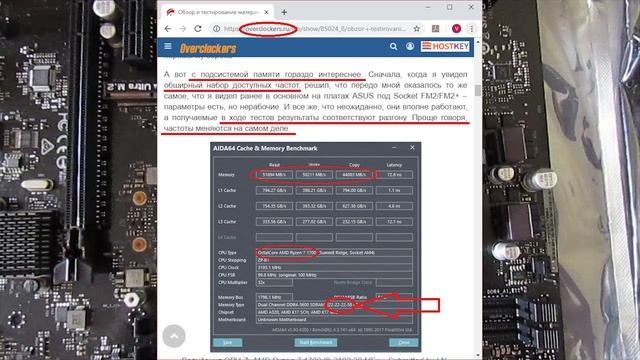This screenshot has height=360, width=640.
Task: Reload the current page
Action: pos(198,29)
